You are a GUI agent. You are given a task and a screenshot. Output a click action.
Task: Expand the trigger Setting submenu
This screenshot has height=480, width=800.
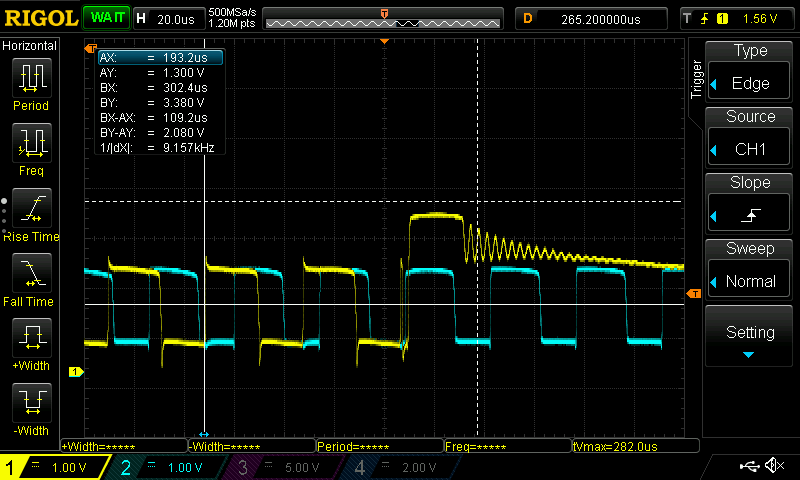pyautogui.click(x=750, y=335)
